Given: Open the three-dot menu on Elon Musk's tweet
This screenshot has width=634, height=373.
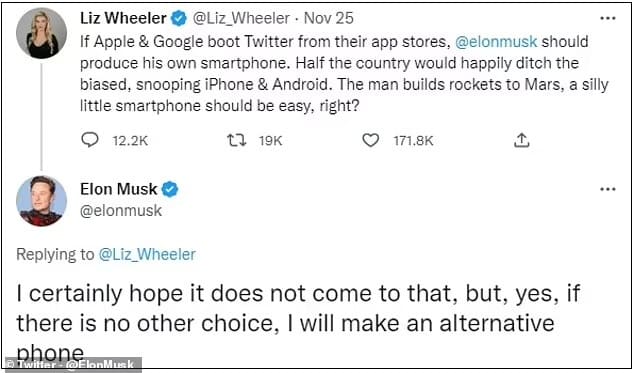Looking at the screenshot, I should pos(608,189).
